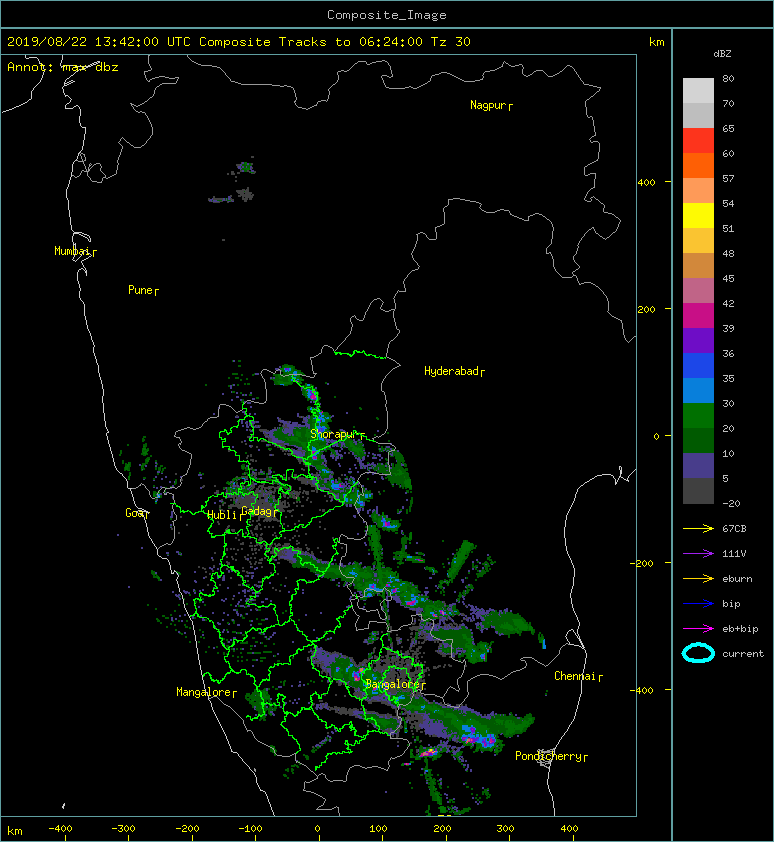
Task: Select the yellow 54 dBZ swatch
Action: [698, 215]
